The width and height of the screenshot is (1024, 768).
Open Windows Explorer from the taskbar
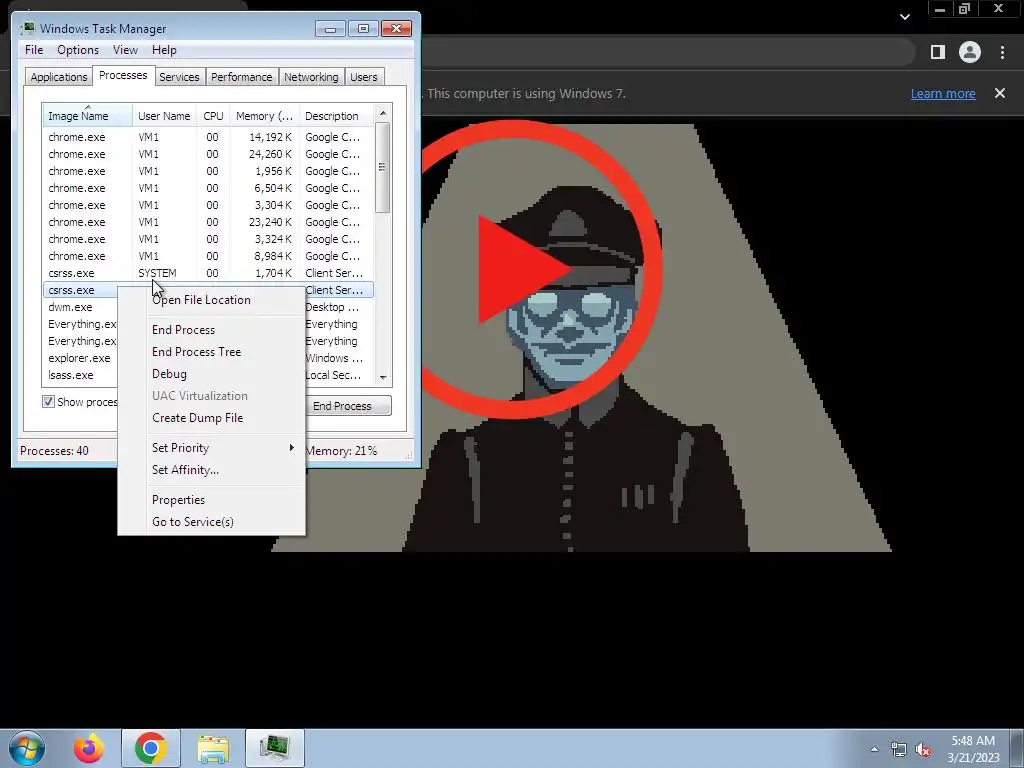coord(214,748)
